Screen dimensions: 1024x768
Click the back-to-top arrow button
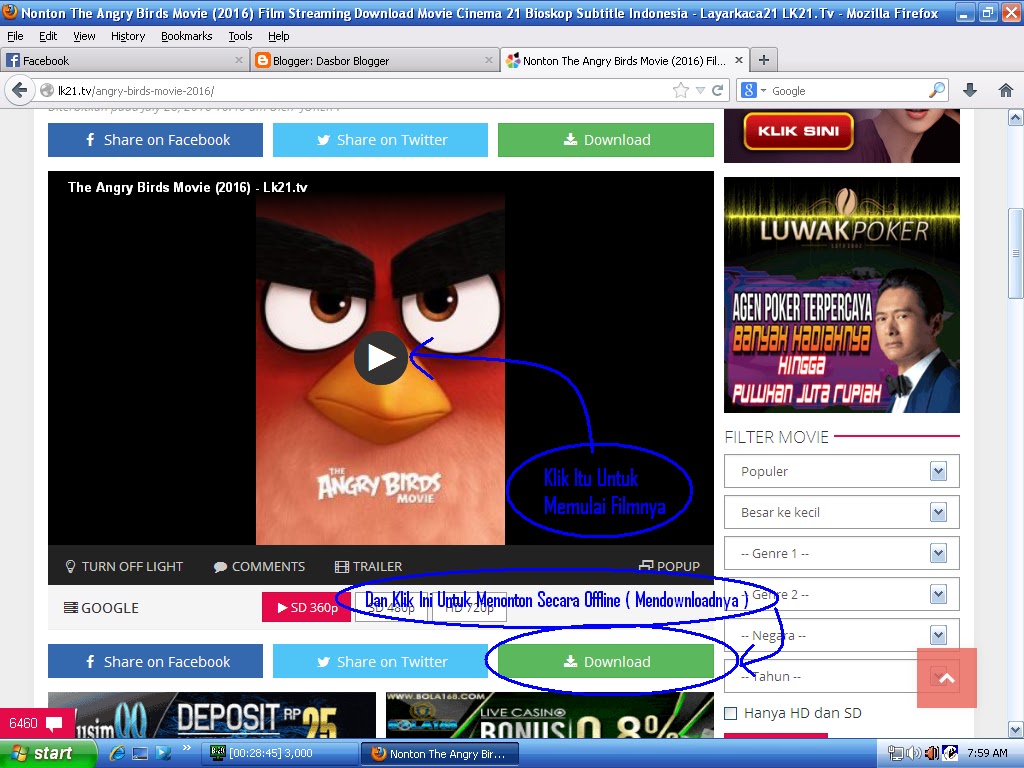946,678
